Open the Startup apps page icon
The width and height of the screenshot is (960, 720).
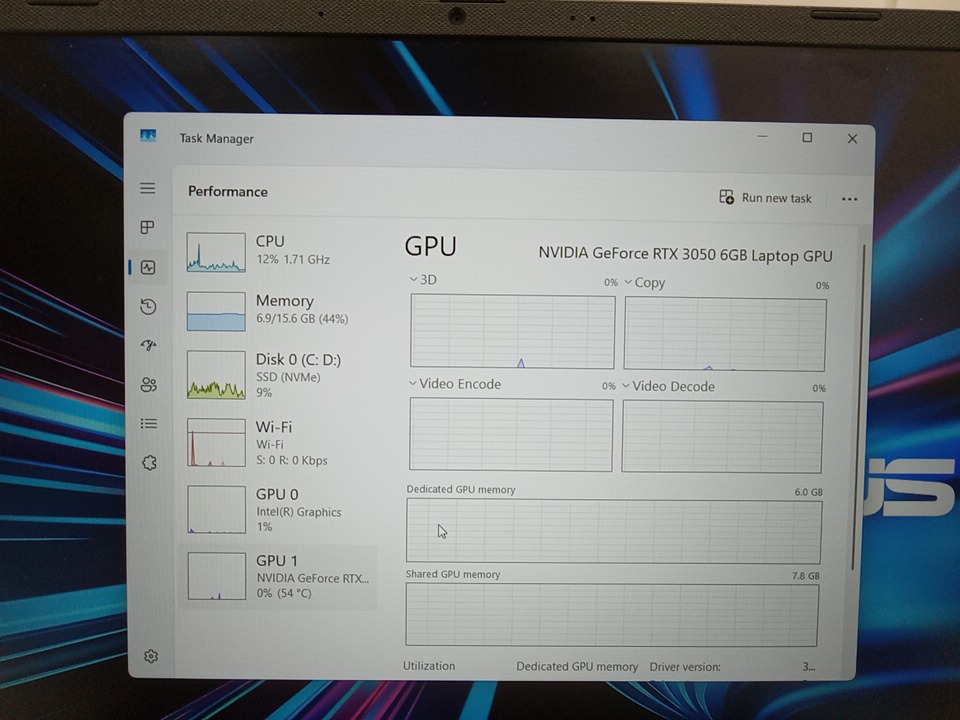click(x=148, y=345)
